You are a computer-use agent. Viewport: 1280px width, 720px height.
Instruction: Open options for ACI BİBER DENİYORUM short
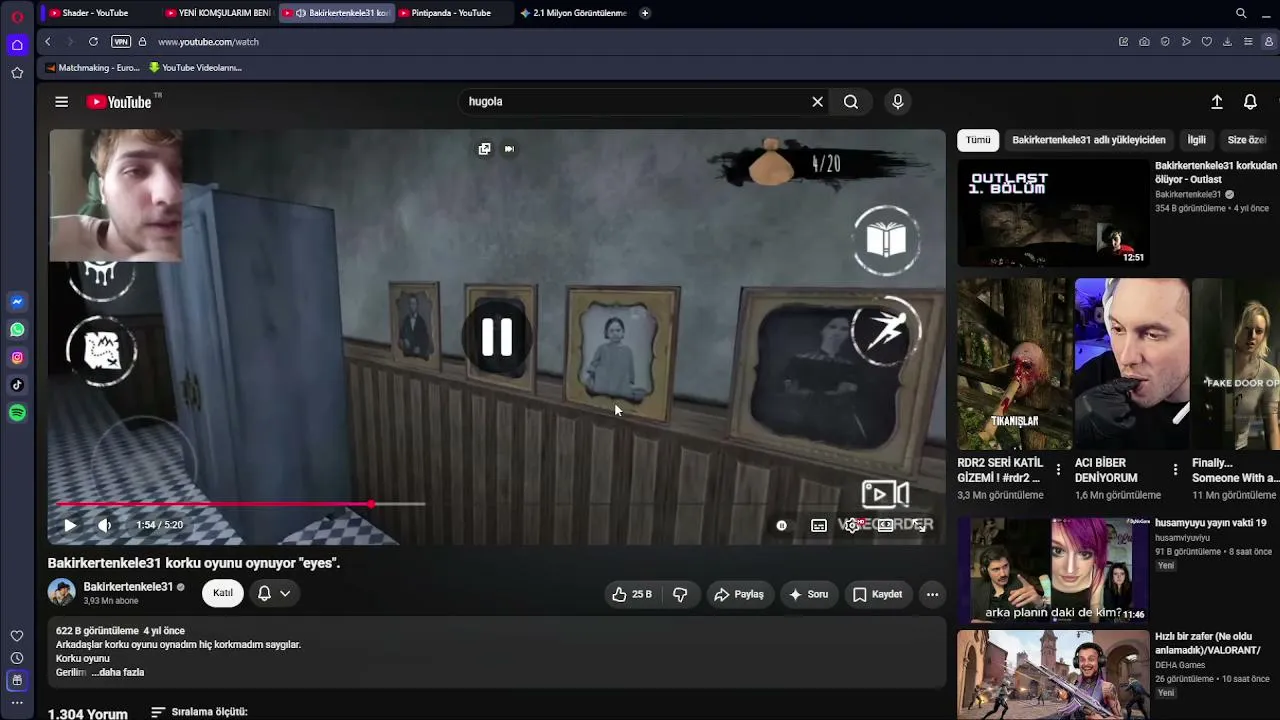click(x=1175, y=470)
